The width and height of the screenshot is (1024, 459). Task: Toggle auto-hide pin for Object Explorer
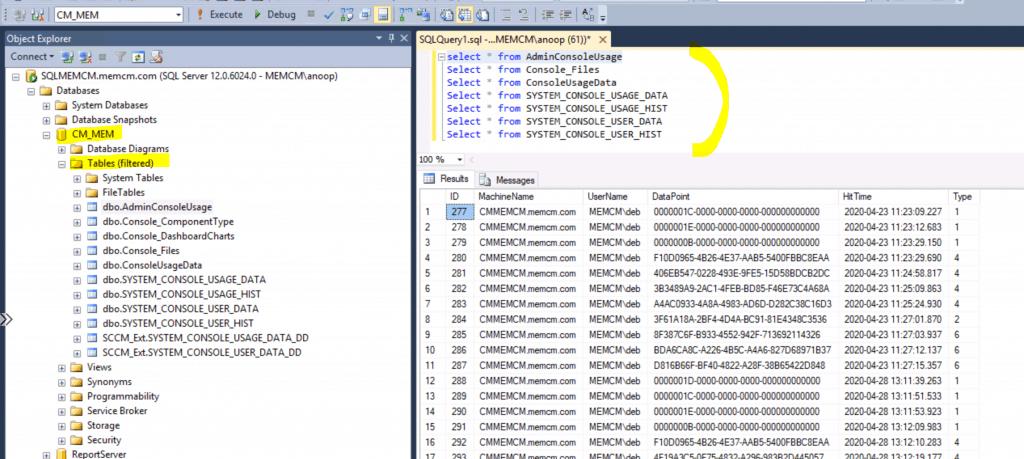point(391,39)
